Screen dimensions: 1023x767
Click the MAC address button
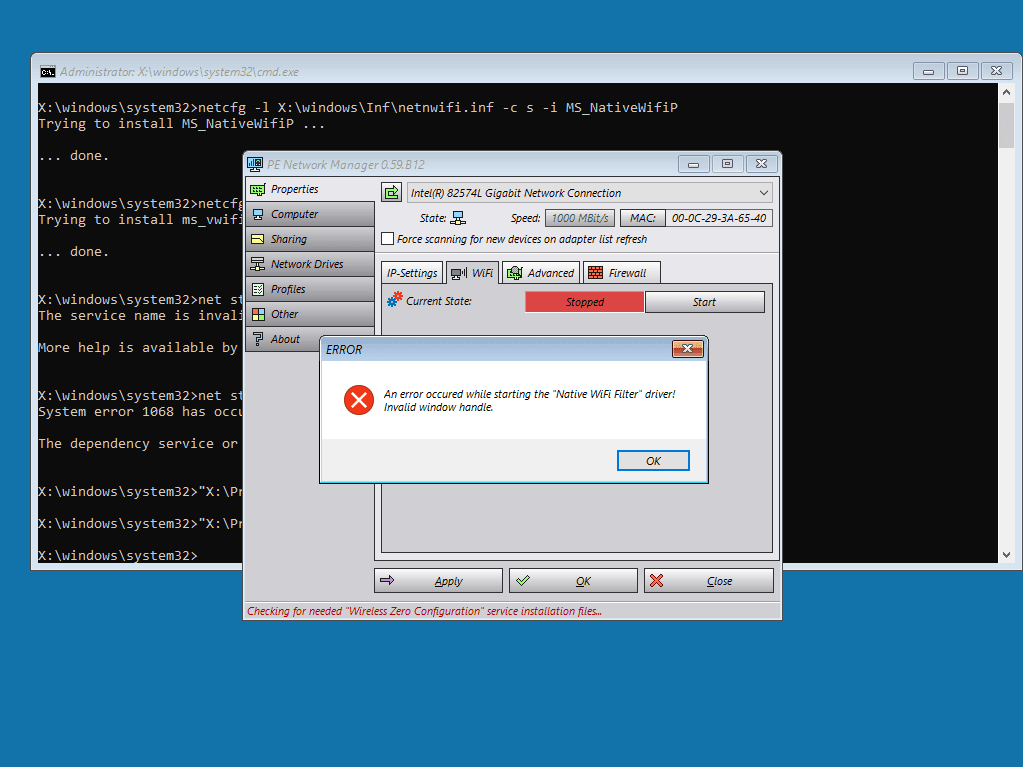tap(642, 217)
